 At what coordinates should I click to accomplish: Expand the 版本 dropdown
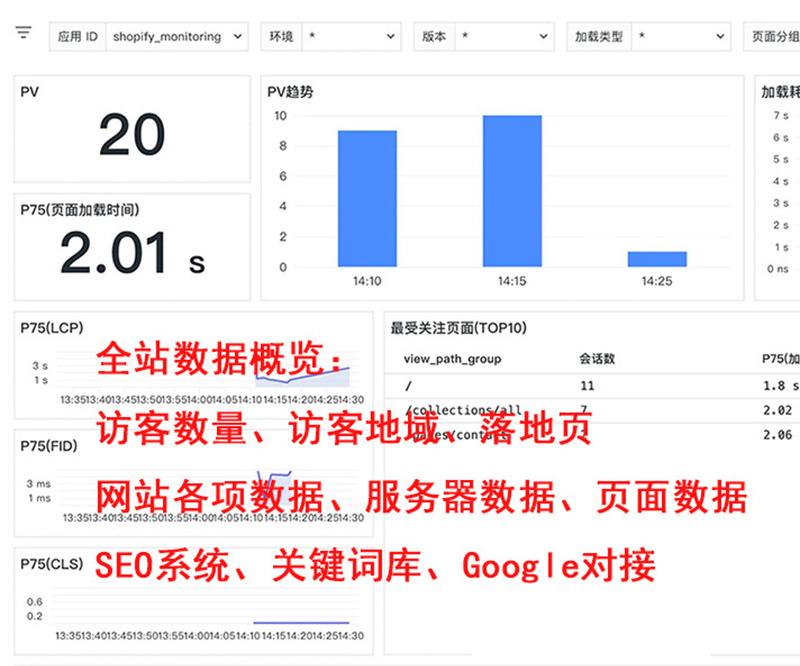pos(504,37)
